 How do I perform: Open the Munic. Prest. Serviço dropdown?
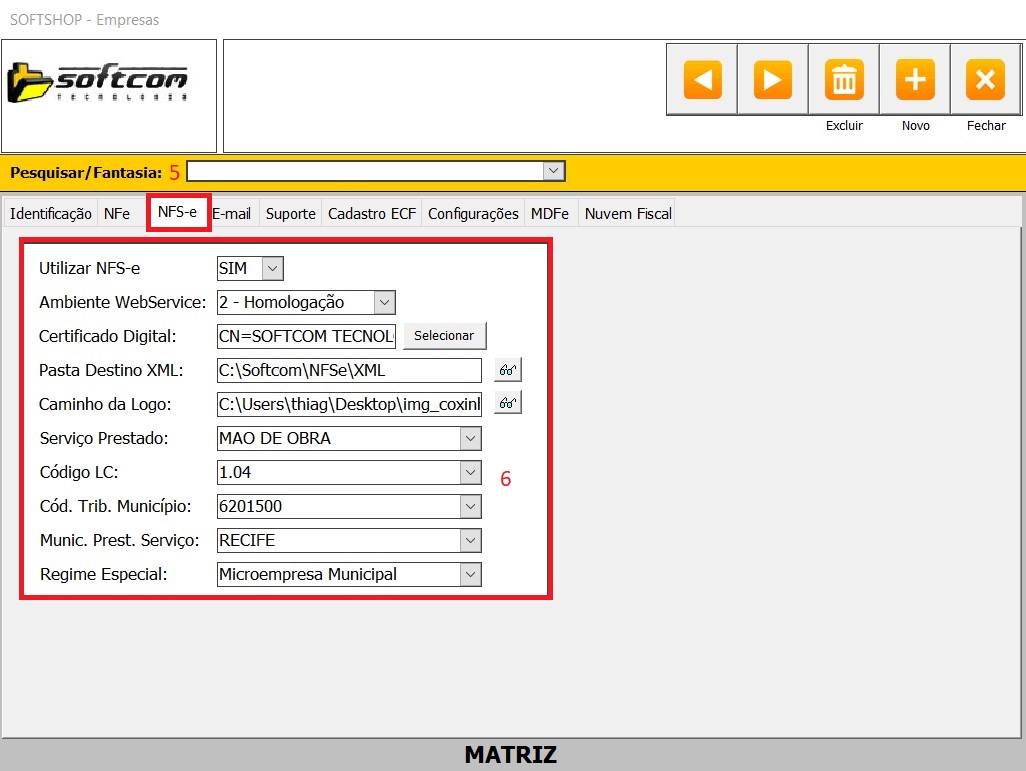tap(470, 540)
